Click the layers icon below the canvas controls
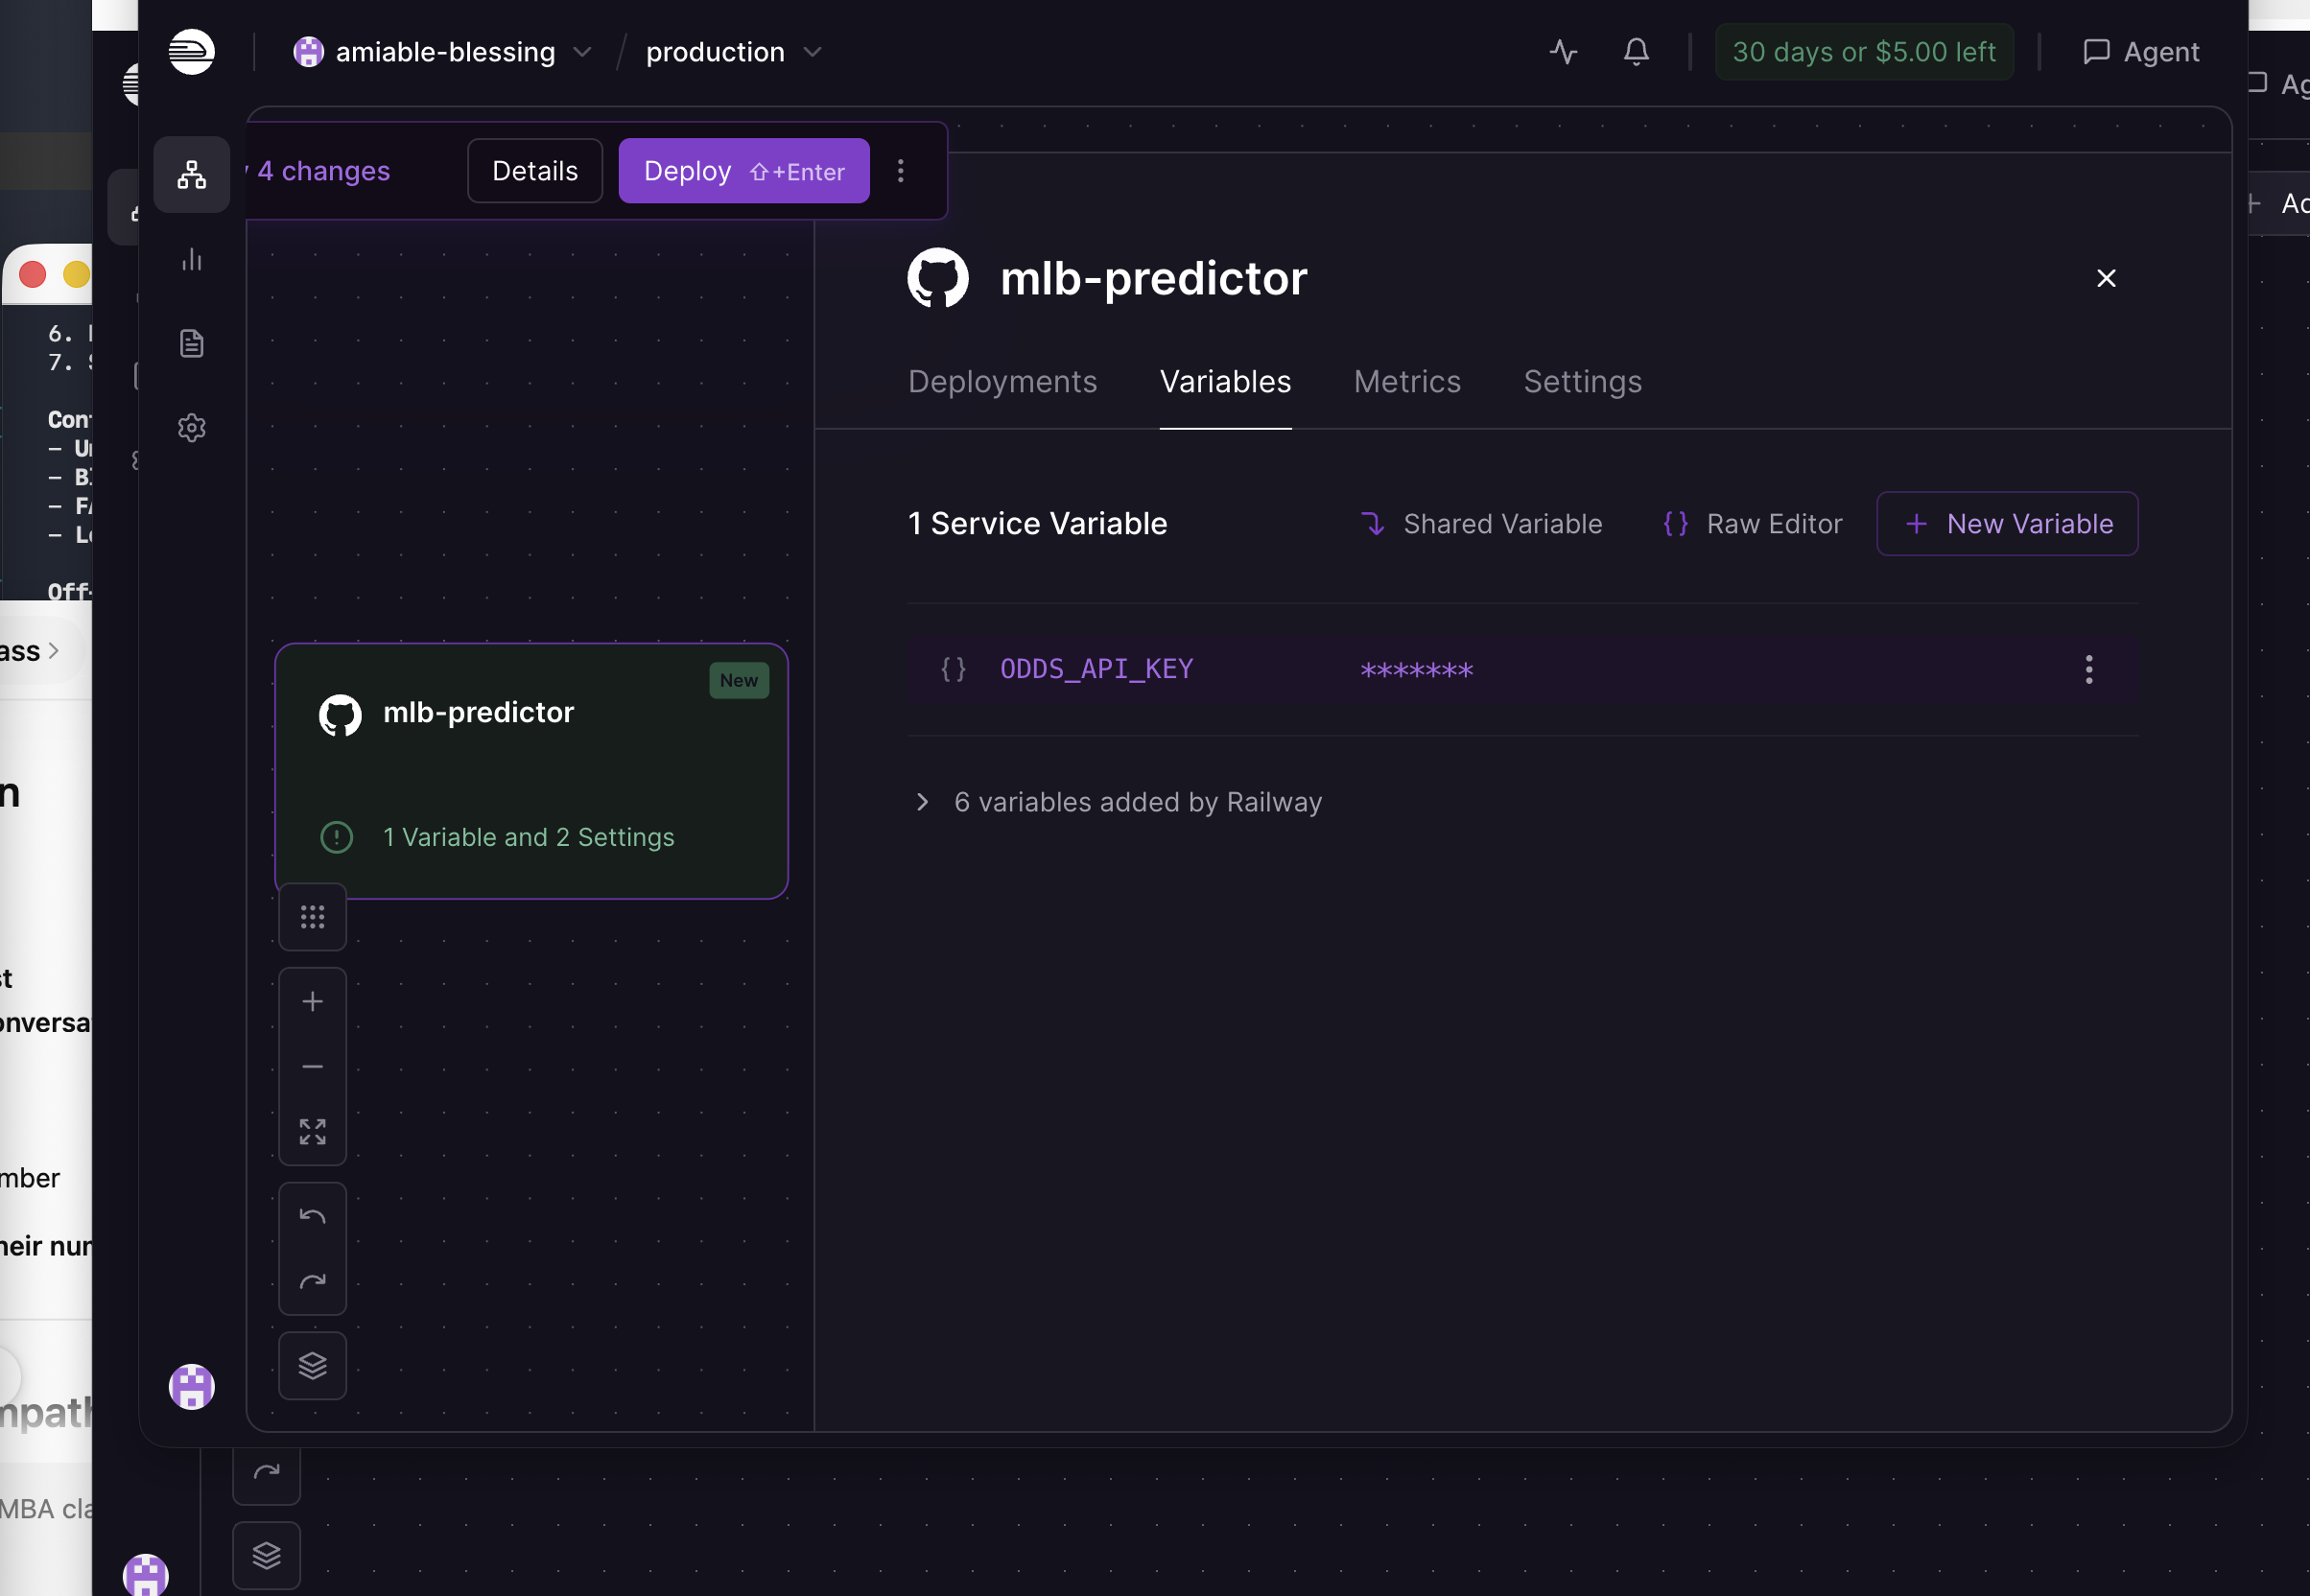Viewport: 2310px width, 1596px height. point(312,1365)
